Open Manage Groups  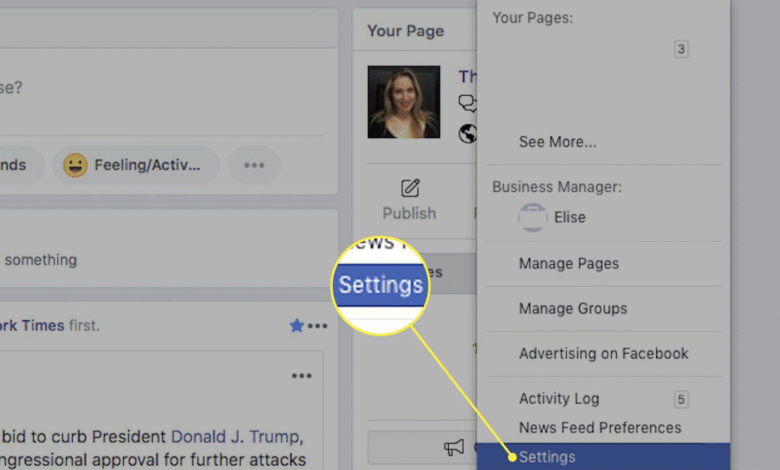click(x=573, y=308)
